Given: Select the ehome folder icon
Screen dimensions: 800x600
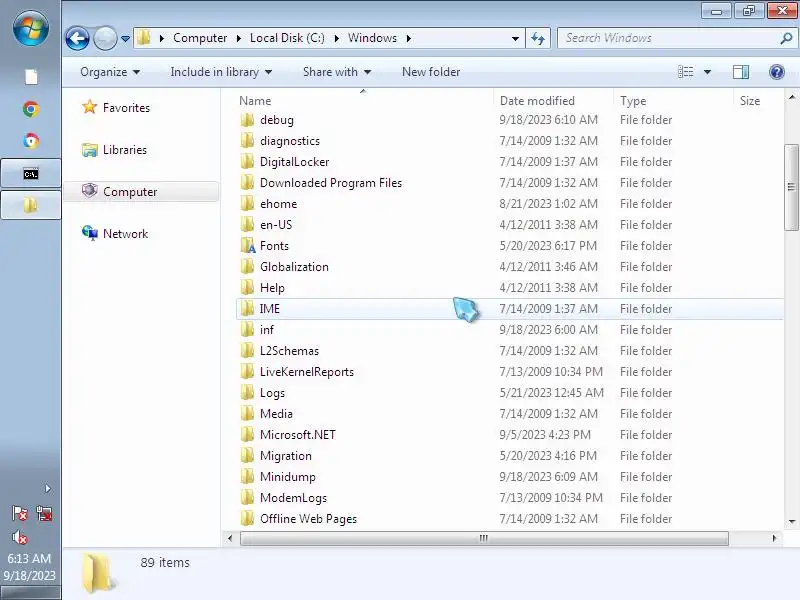Looking at the screenshot, I should [247, 204].
